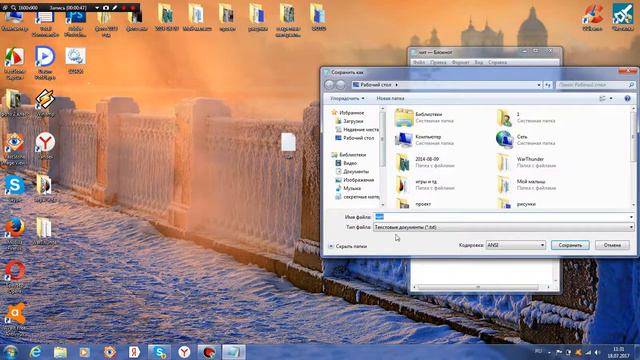Open Photoshop desktop shortcut

76,23
